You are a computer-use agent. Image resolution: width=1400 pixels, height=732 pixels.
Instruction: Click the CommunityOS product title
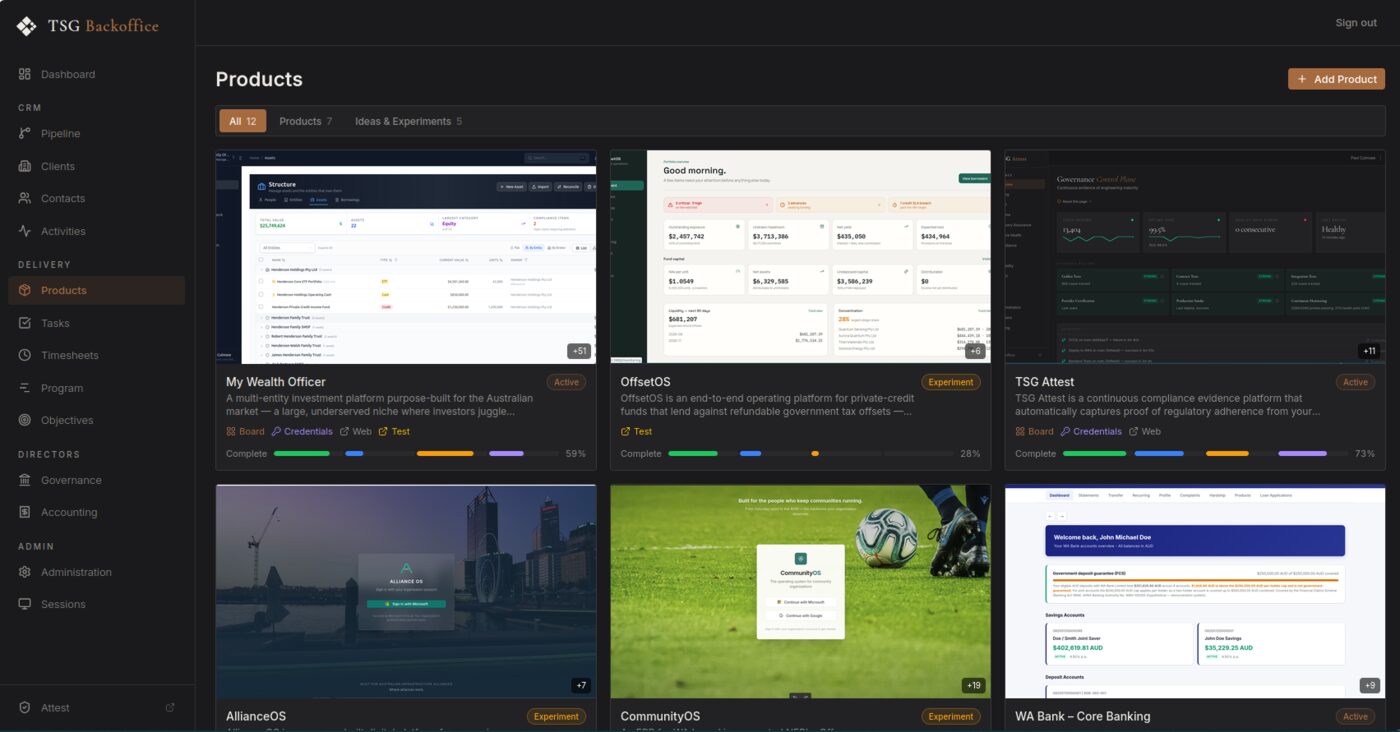(660, 716)
